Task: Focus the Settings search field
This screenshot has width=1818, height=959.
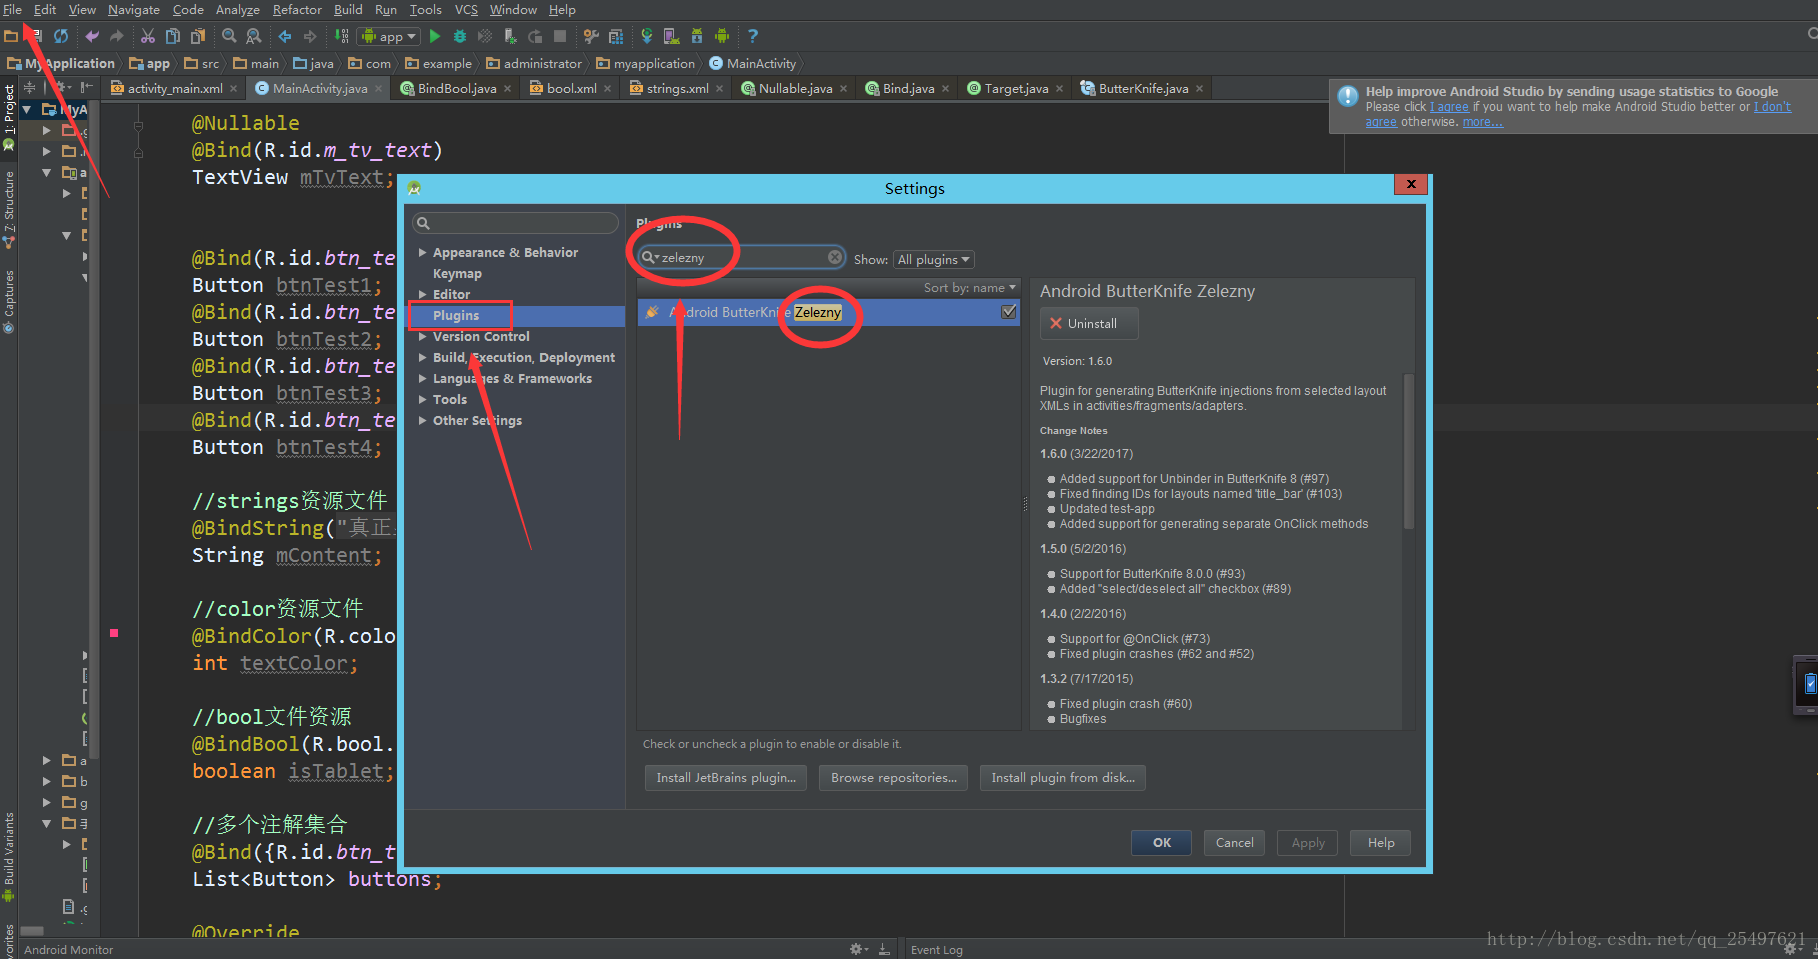Action: point(516,222)
